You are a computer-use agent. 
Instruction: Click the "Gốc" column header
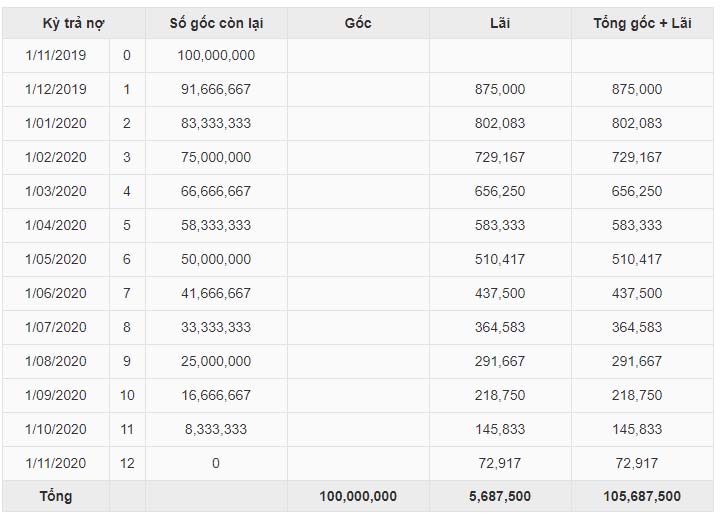(358, 23)
